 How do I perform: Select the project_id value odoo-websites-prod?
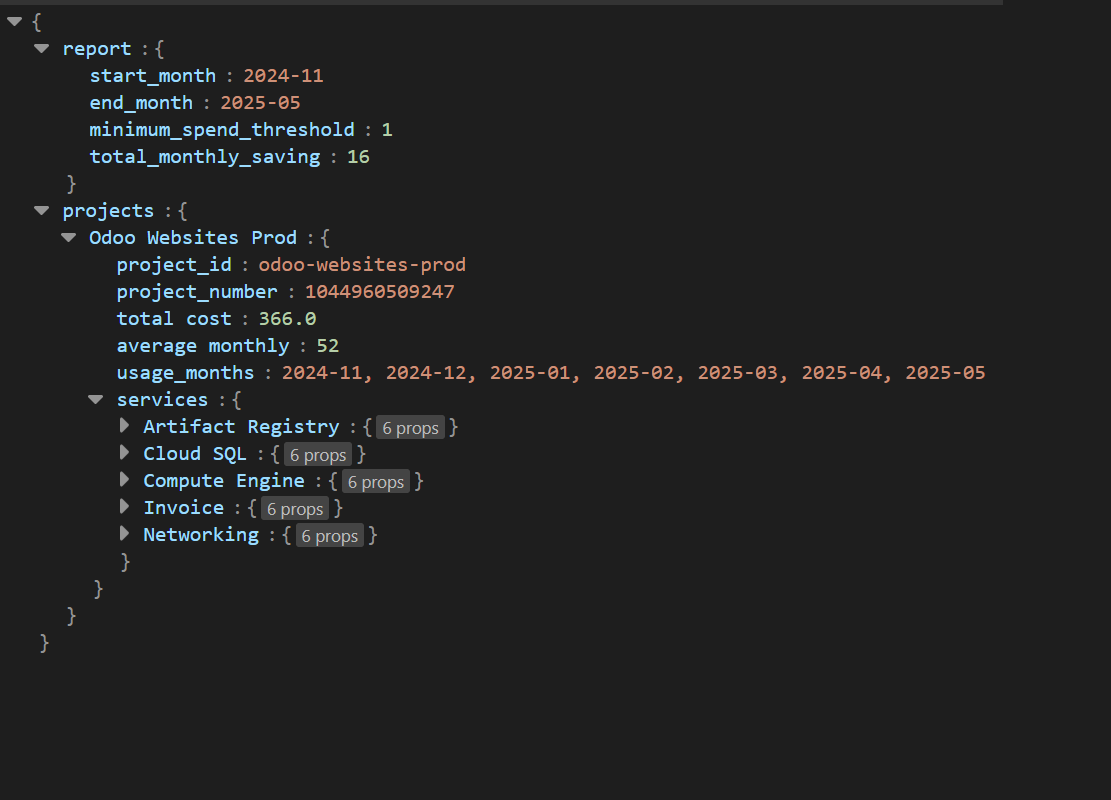pos(362,265)
